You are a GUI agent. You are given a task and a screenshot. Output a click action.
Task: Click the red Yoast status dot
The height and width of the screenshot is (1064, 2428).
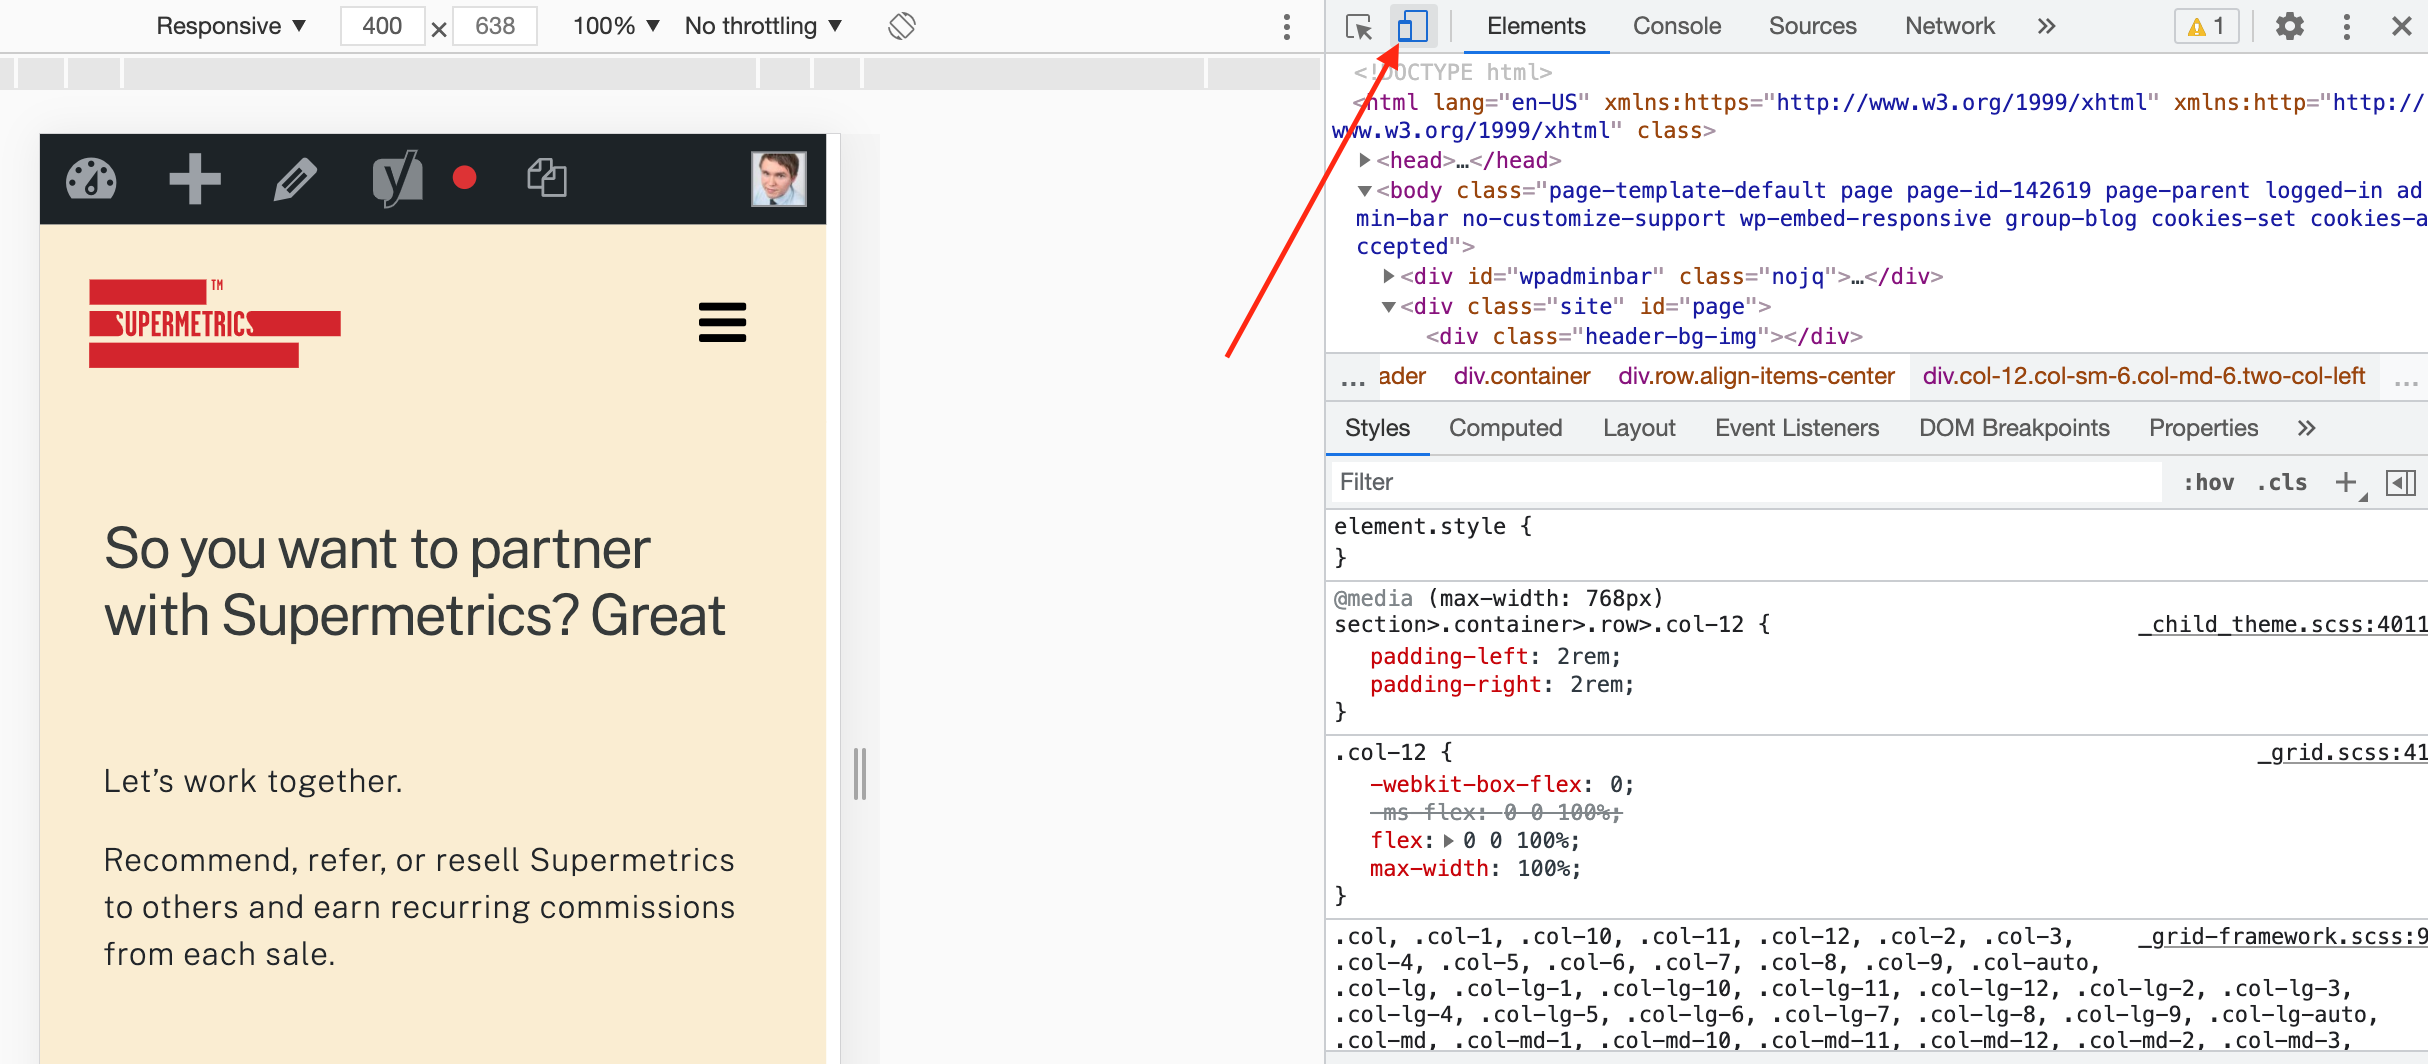click(x=464, y=178)
